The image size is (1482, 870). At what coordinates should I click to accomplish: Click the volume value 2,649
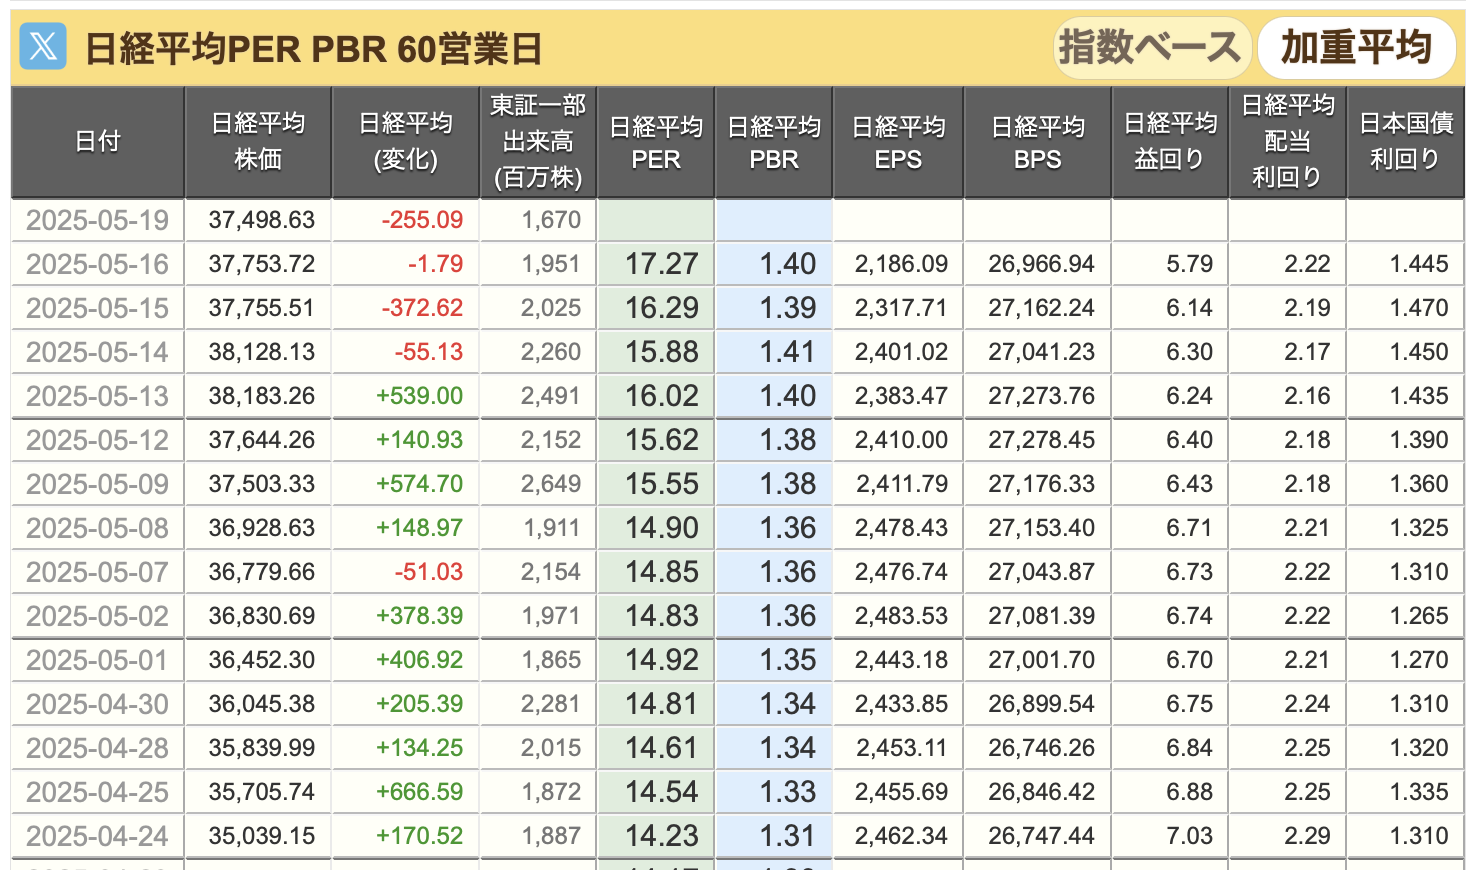551,484
